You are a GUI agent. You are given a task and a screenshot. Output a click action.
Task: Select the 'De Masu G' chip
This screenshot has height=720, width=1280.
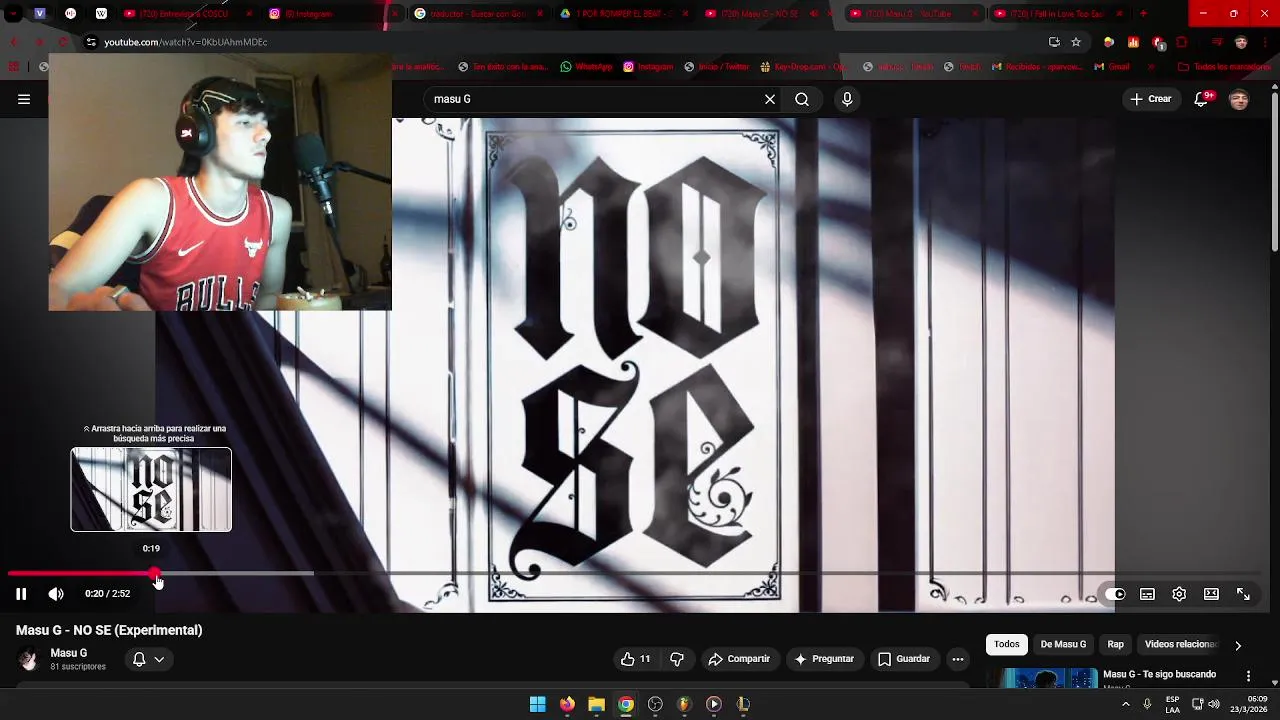[x=1063, y=644]
